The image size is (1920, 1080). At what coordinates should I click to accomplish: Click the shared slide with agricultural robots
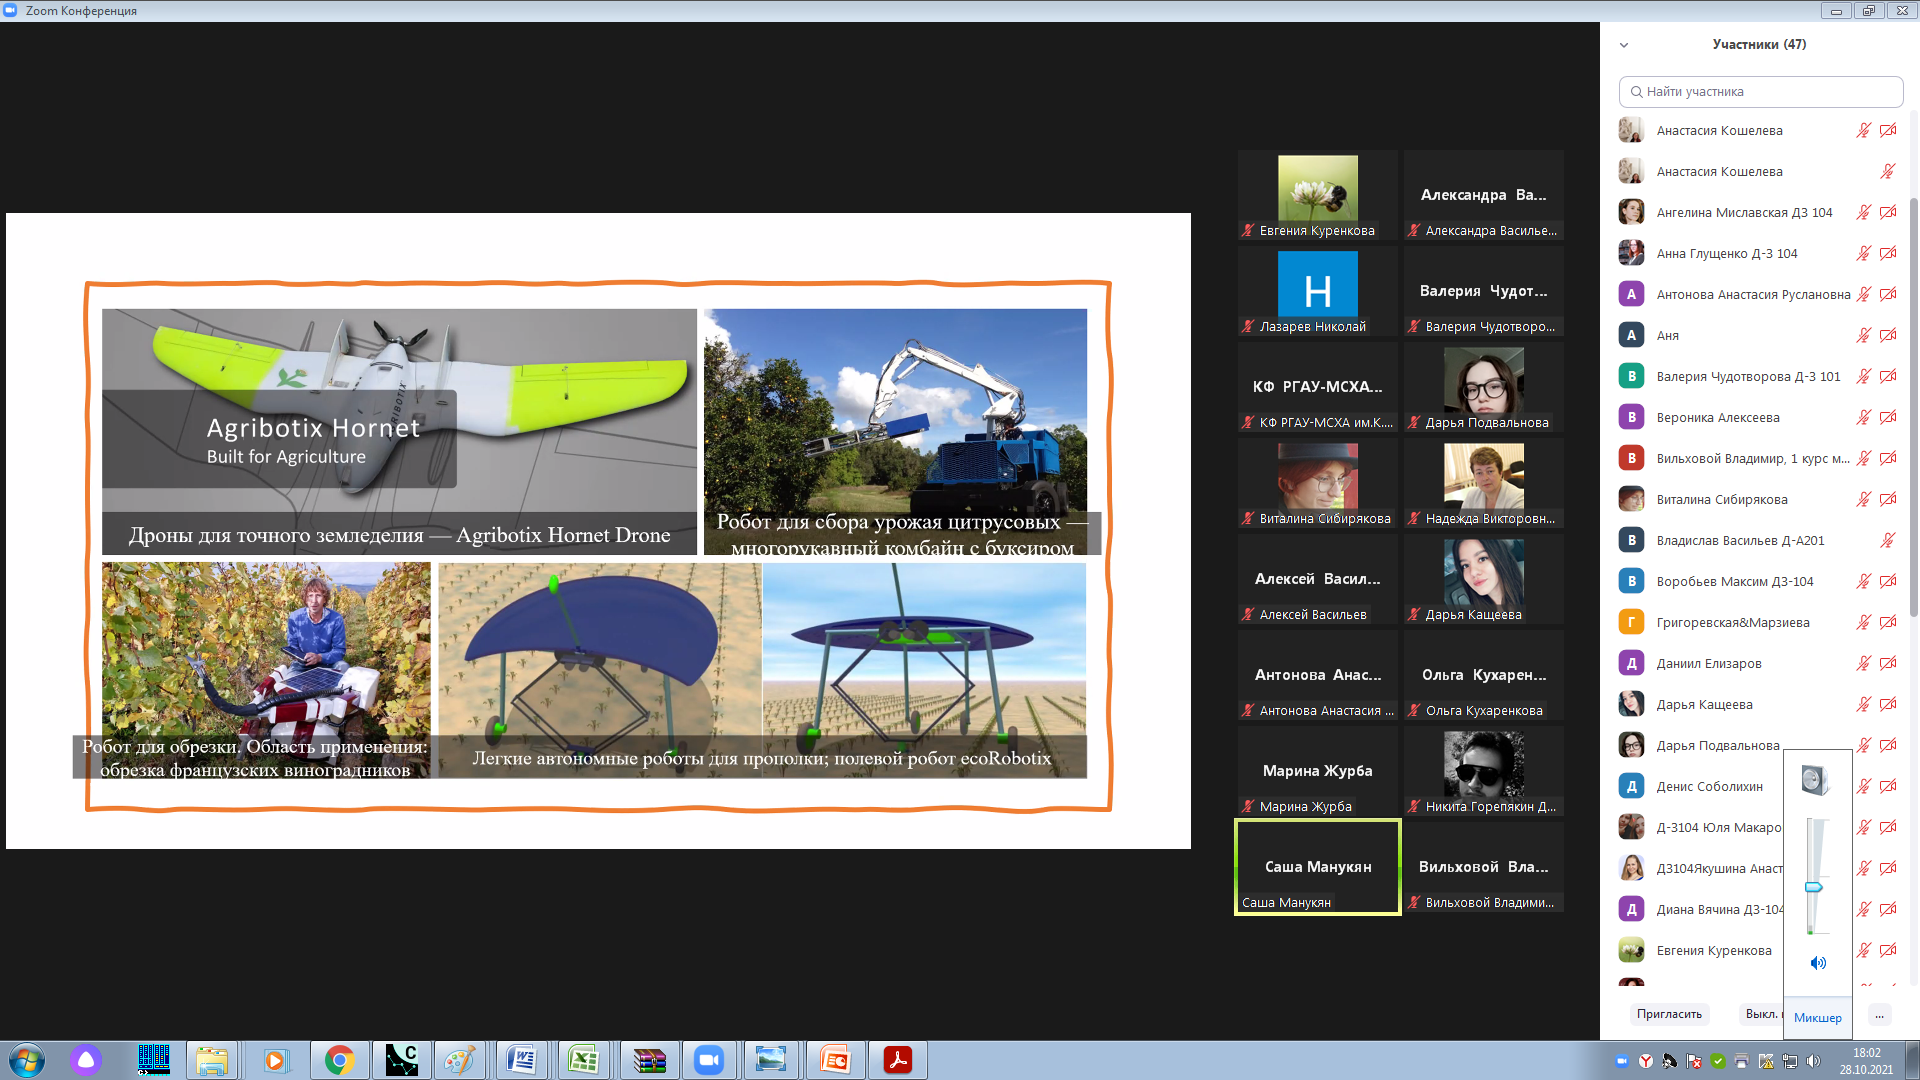(x=598, y=531)
